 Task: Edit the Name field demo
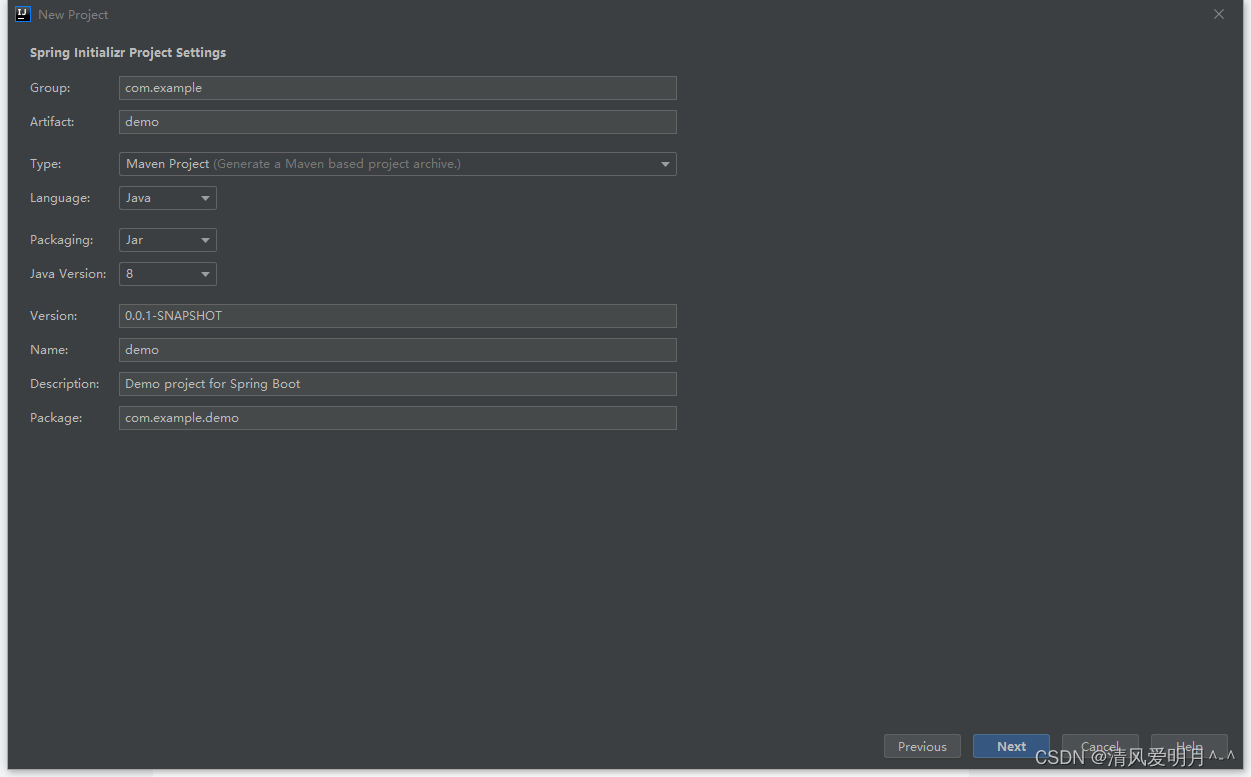click(x=397, y=350)
